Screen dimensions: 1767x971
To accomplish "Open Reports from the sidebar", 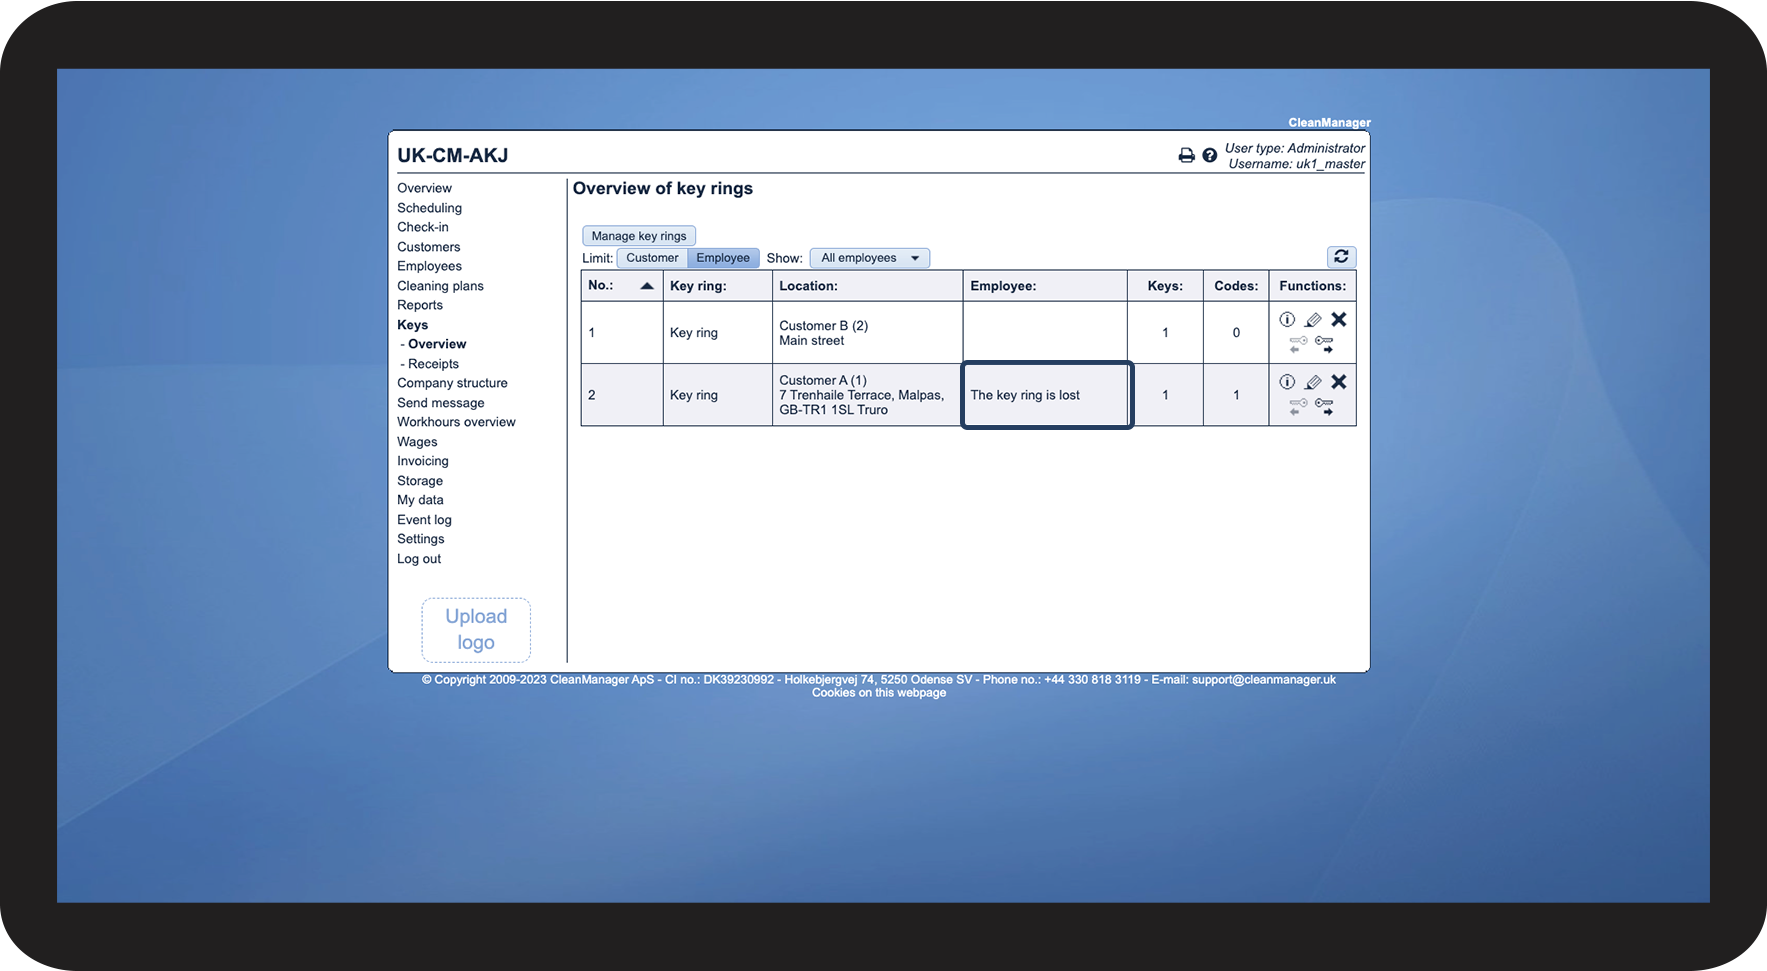I will (420, 305).
